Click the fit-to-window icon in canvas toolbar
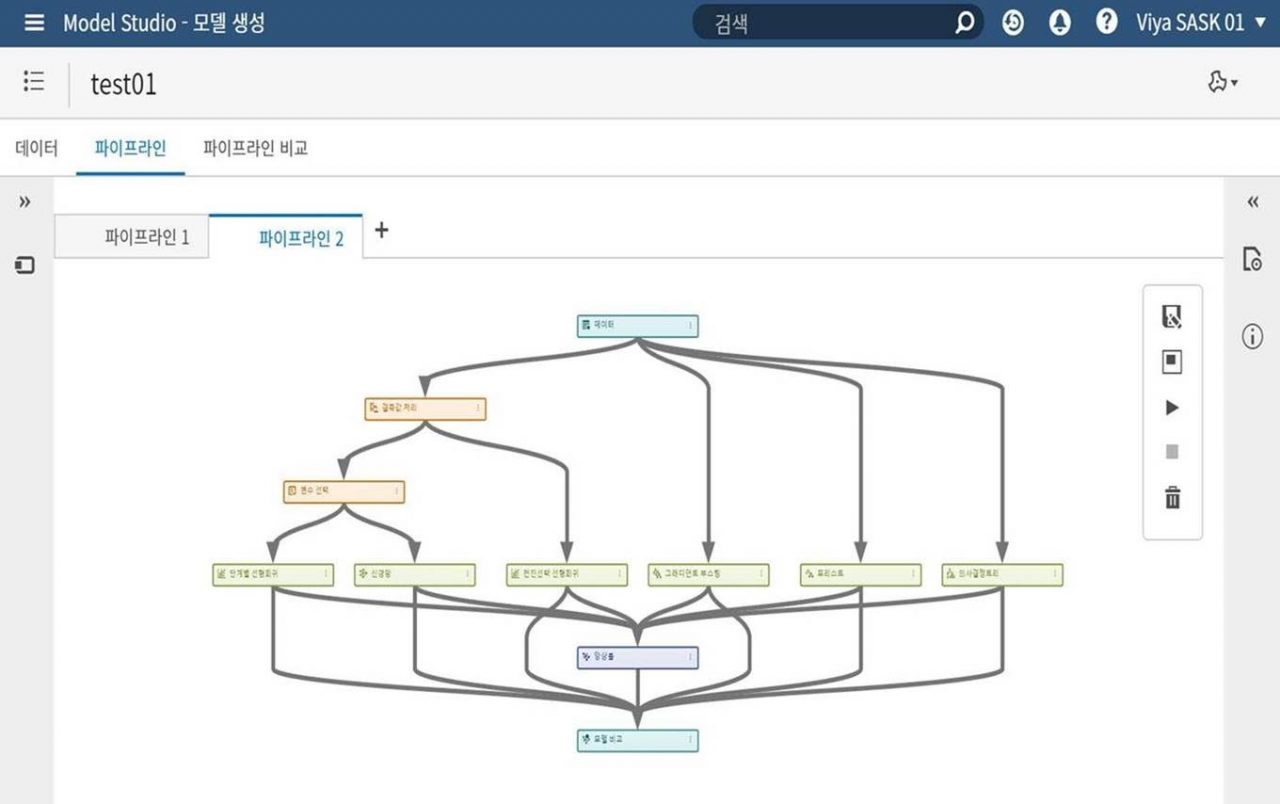Image resolution: width=1280 pixels, height=804 pixels. 1172,362
